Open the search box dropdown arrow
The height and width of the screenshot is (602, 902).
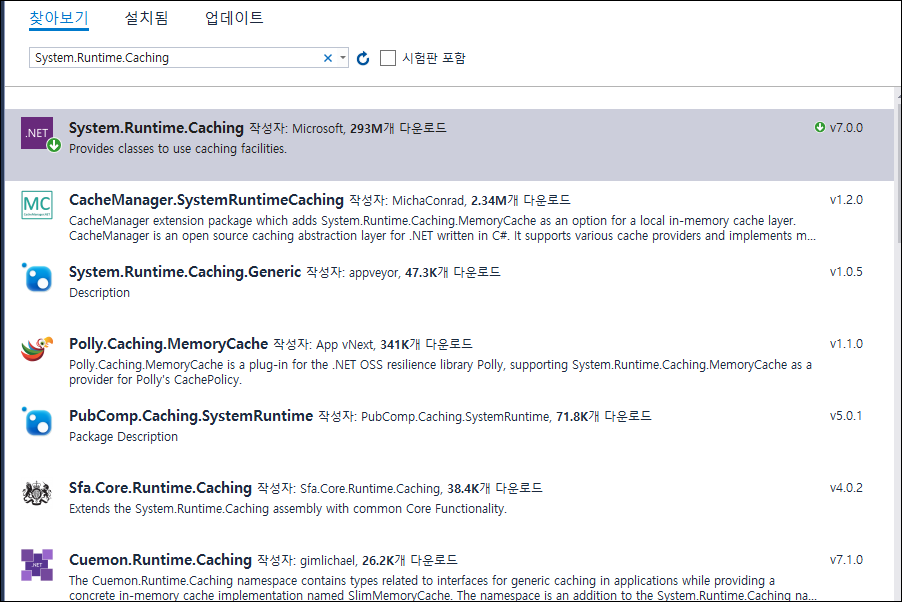coord(342,58)
